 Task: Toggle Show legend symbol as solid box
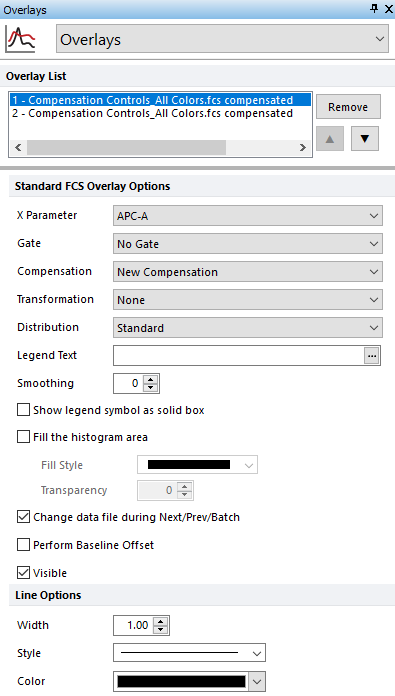23,410
